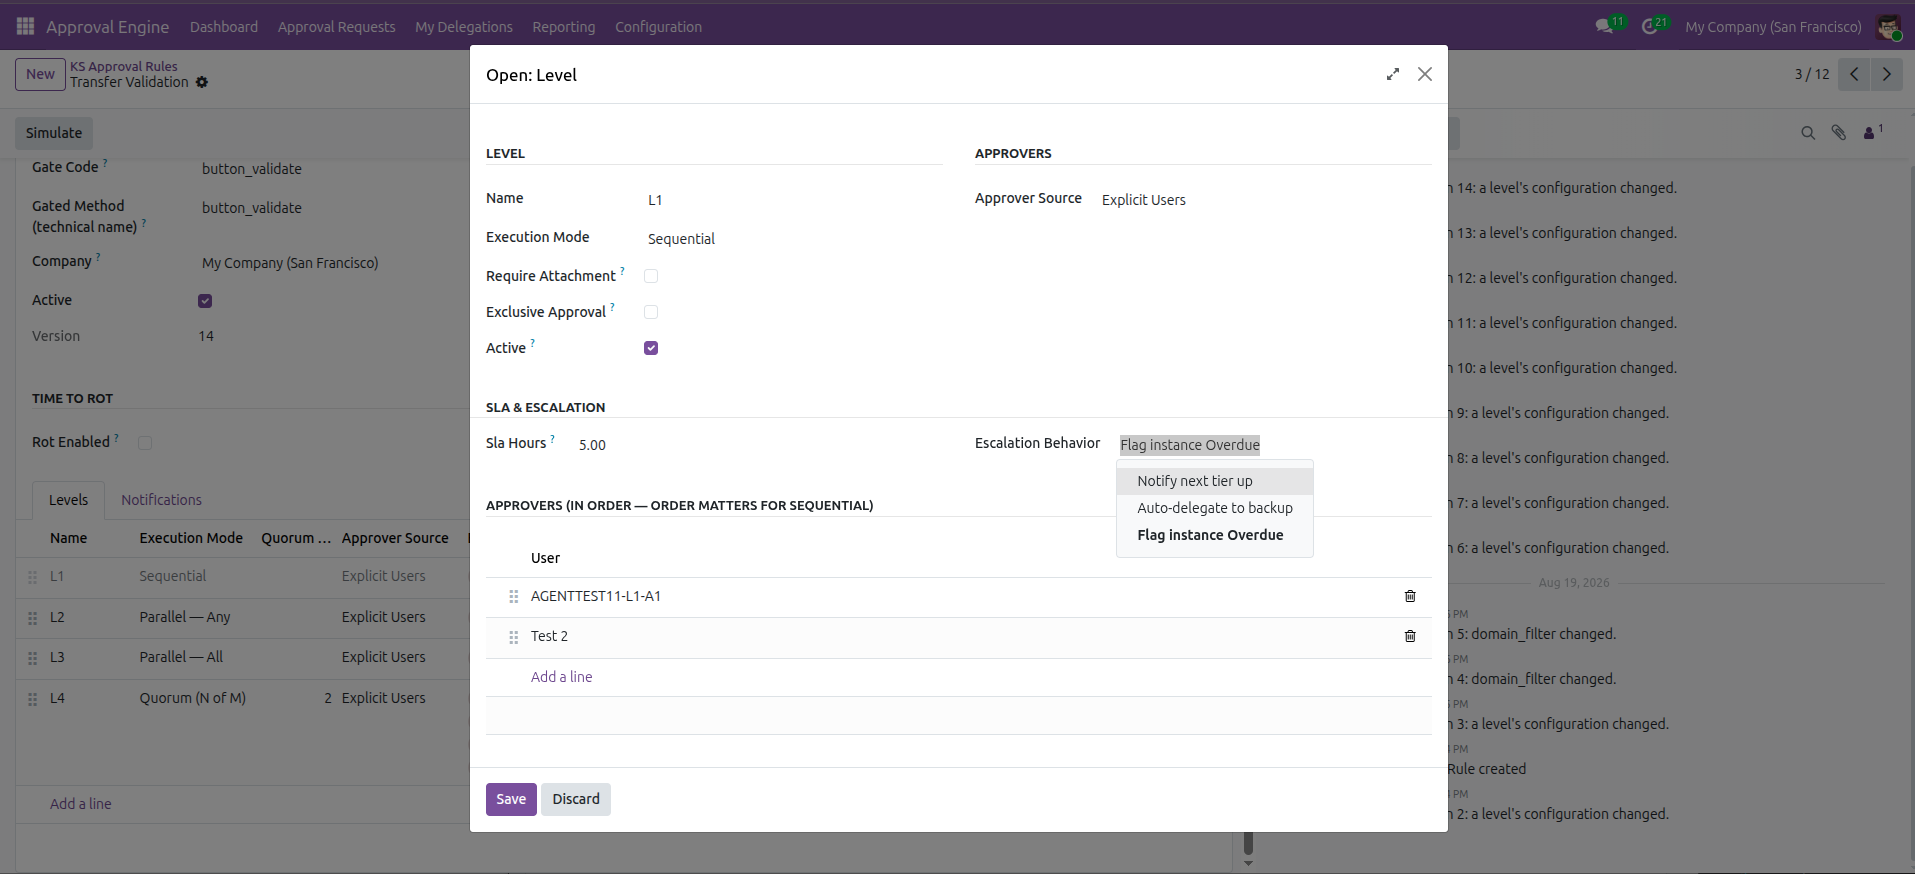This screenshot has height=874, width=1915.
Task: Toggle the Exclusive Approval checkbox
Action: click(651, 312)
